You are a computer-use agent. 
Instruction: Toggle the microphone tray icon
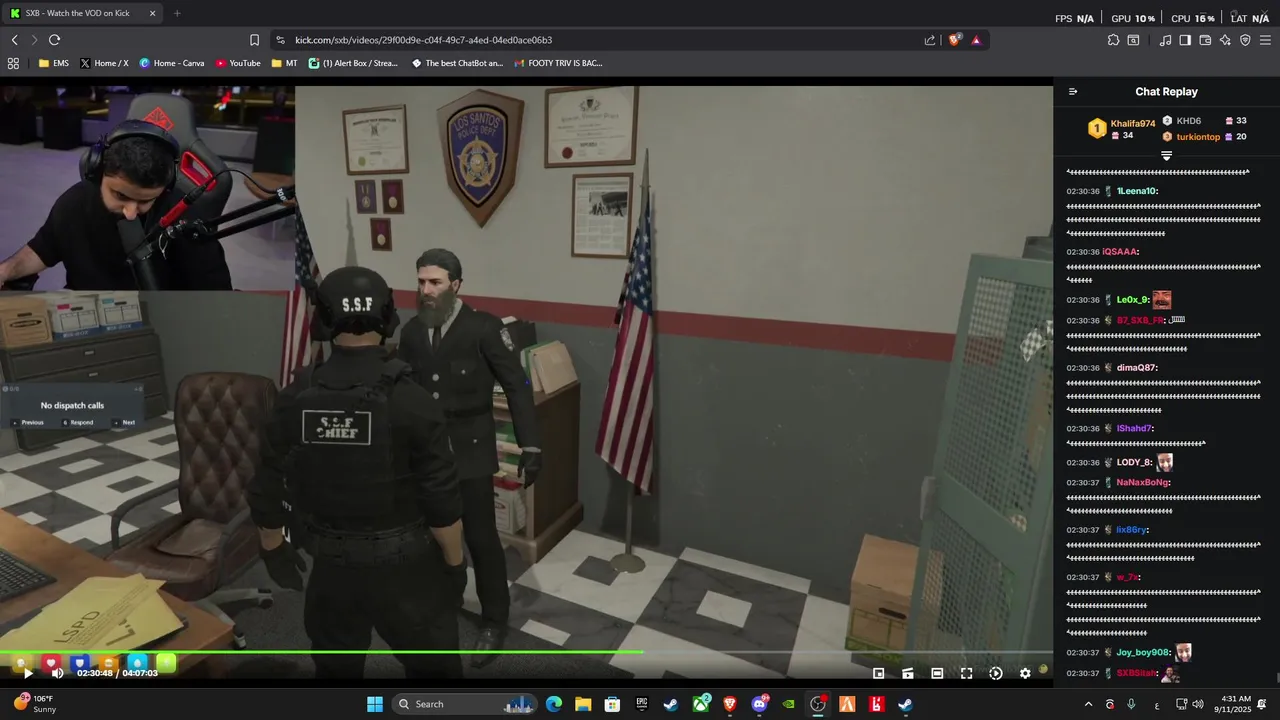coord(1131,704)
